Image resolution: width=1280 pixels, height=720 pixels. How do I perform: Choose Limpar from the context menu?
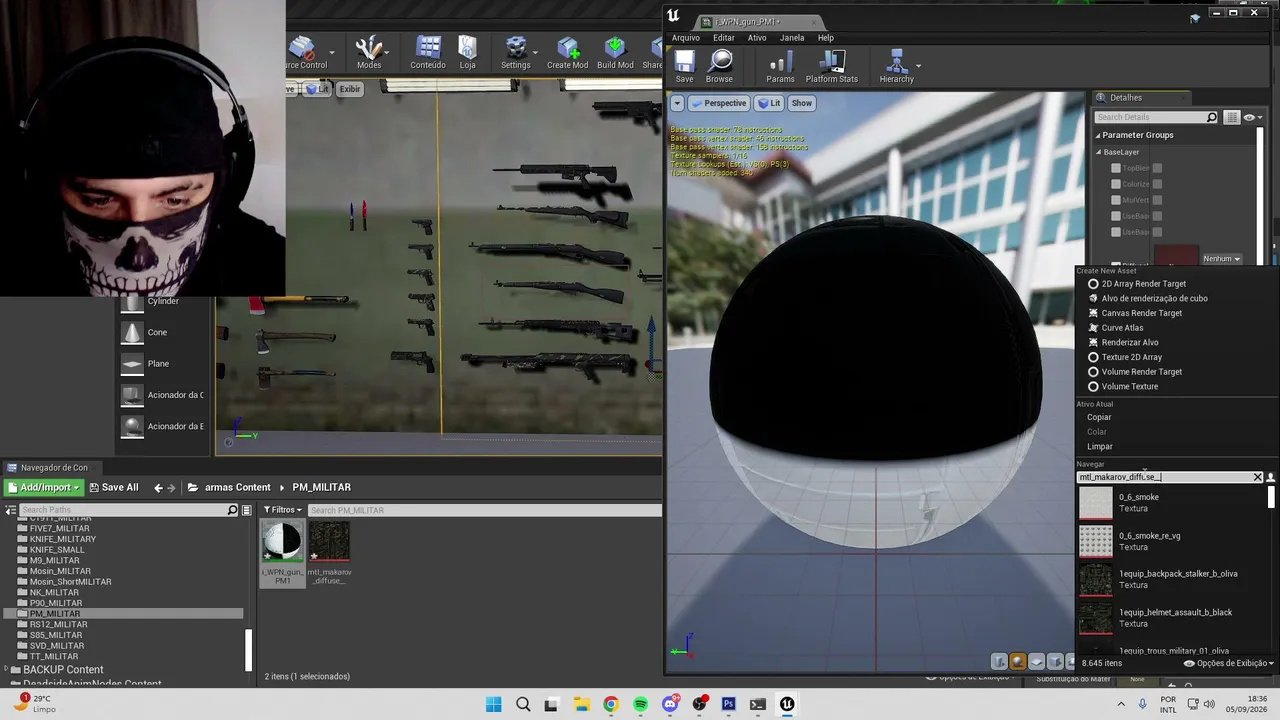1099,446
